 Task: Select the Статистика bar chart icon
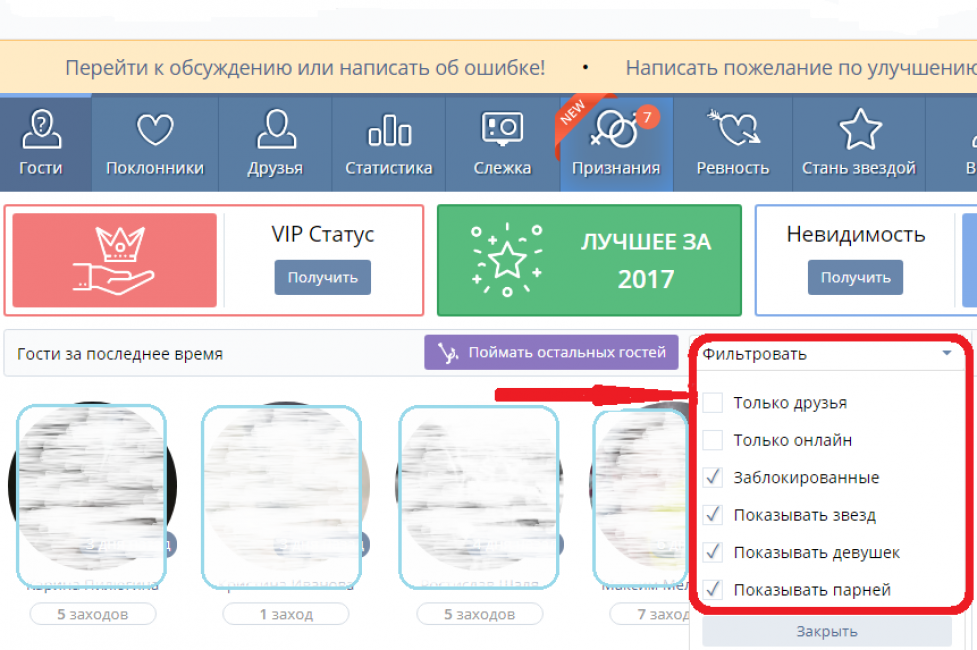click(x=389, y=130)
